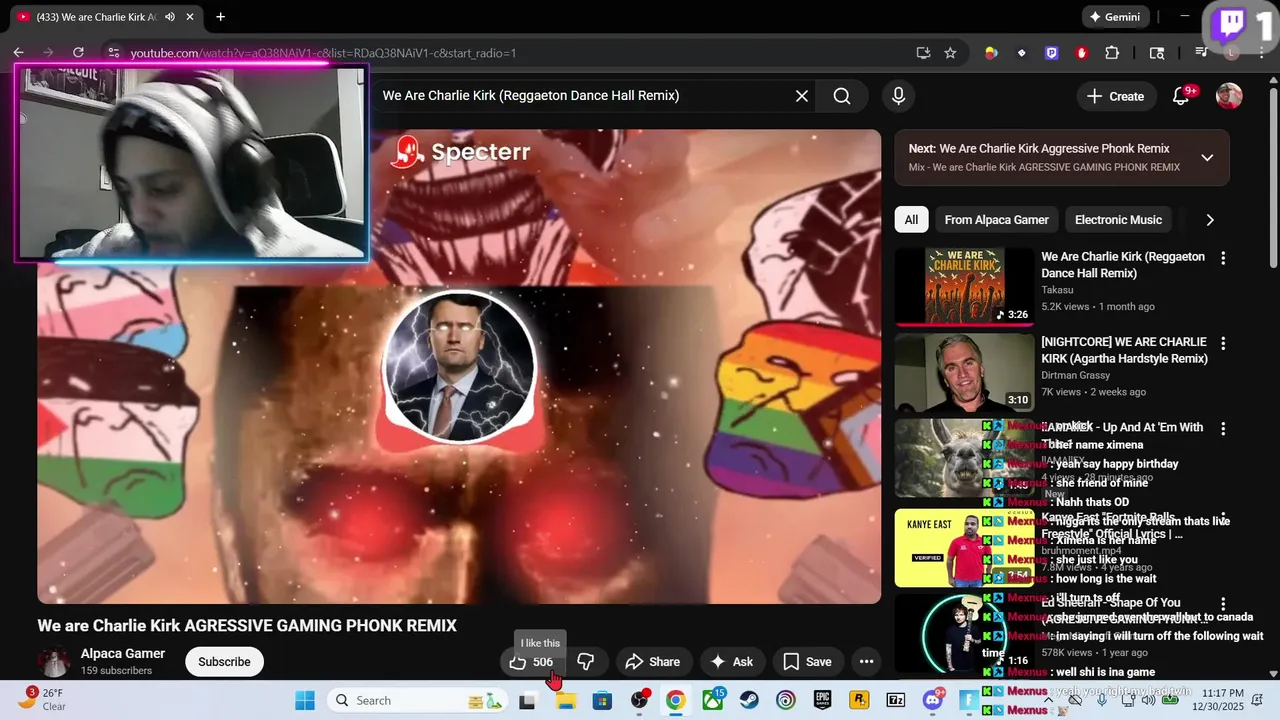The width and height of the screenshot is (1280, 720).
Task: Open more actions menu below the video
Action: pos(866,661)
